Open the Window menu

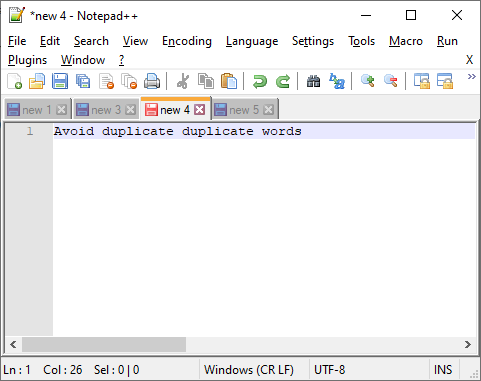click(x=83, y=60)
